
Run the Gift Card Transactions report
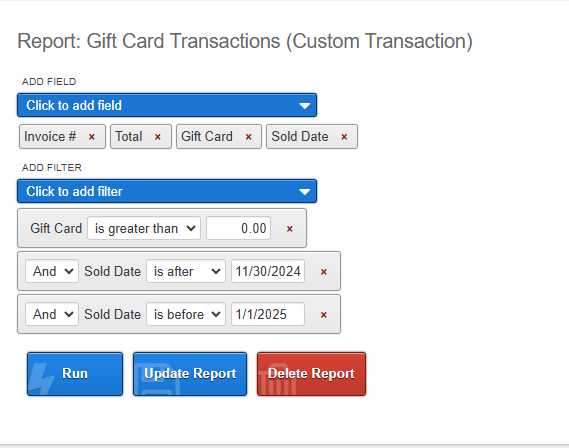click(75, 374)
